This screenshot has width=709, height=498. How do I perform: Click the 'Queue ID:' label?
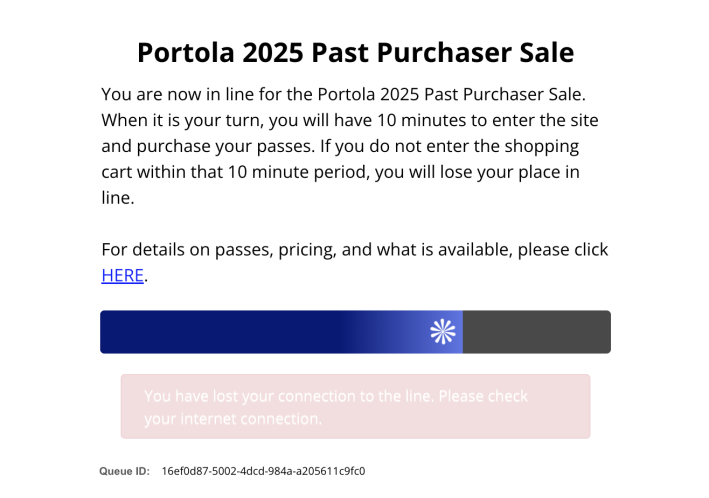[x=124, y=471]
